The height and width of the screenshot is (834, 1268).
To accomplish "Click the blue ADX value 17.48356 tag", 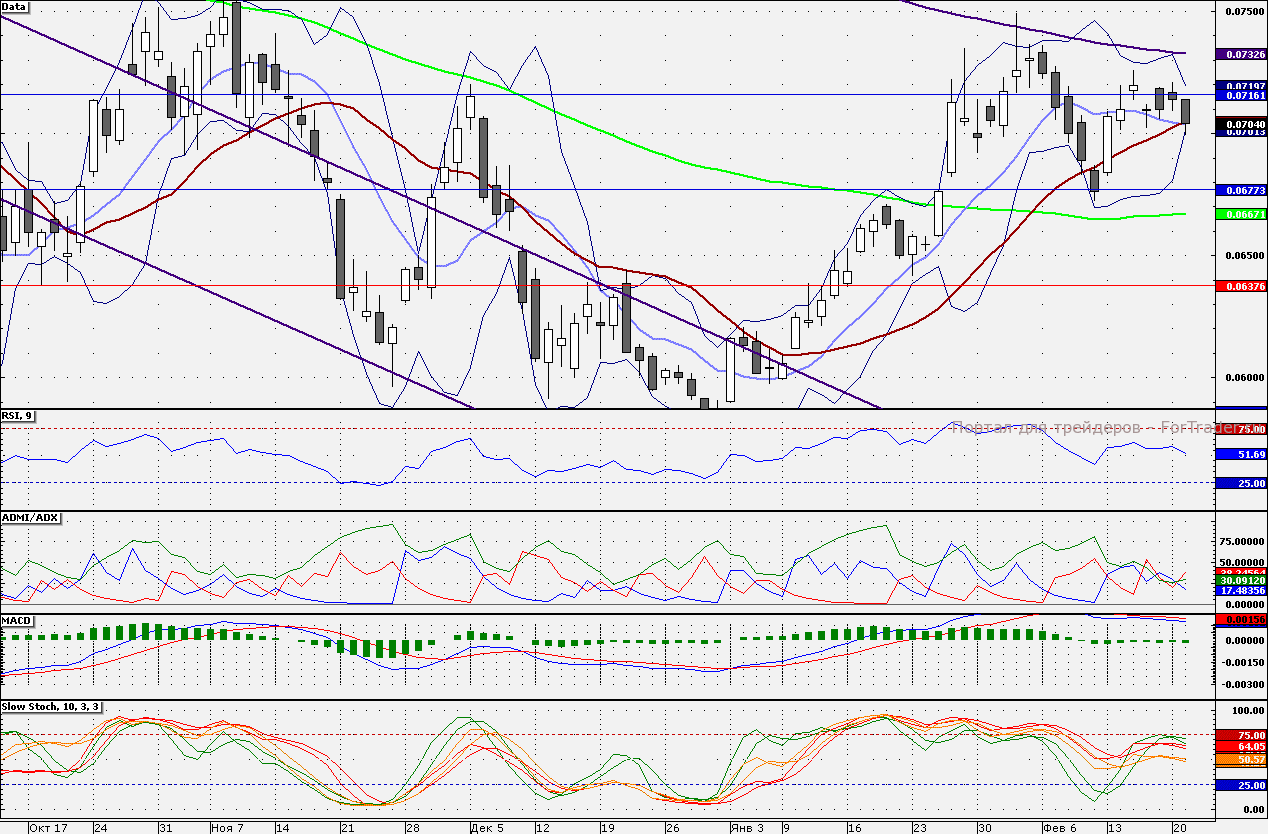I will pos(1241,591).
